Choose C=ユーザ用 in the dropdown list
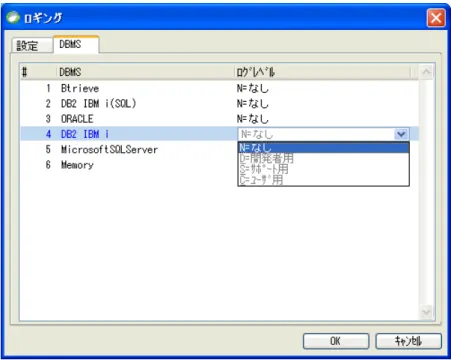The width and height of the screenshot is (451, 360). pyautogui.click(x=323, y=180)
